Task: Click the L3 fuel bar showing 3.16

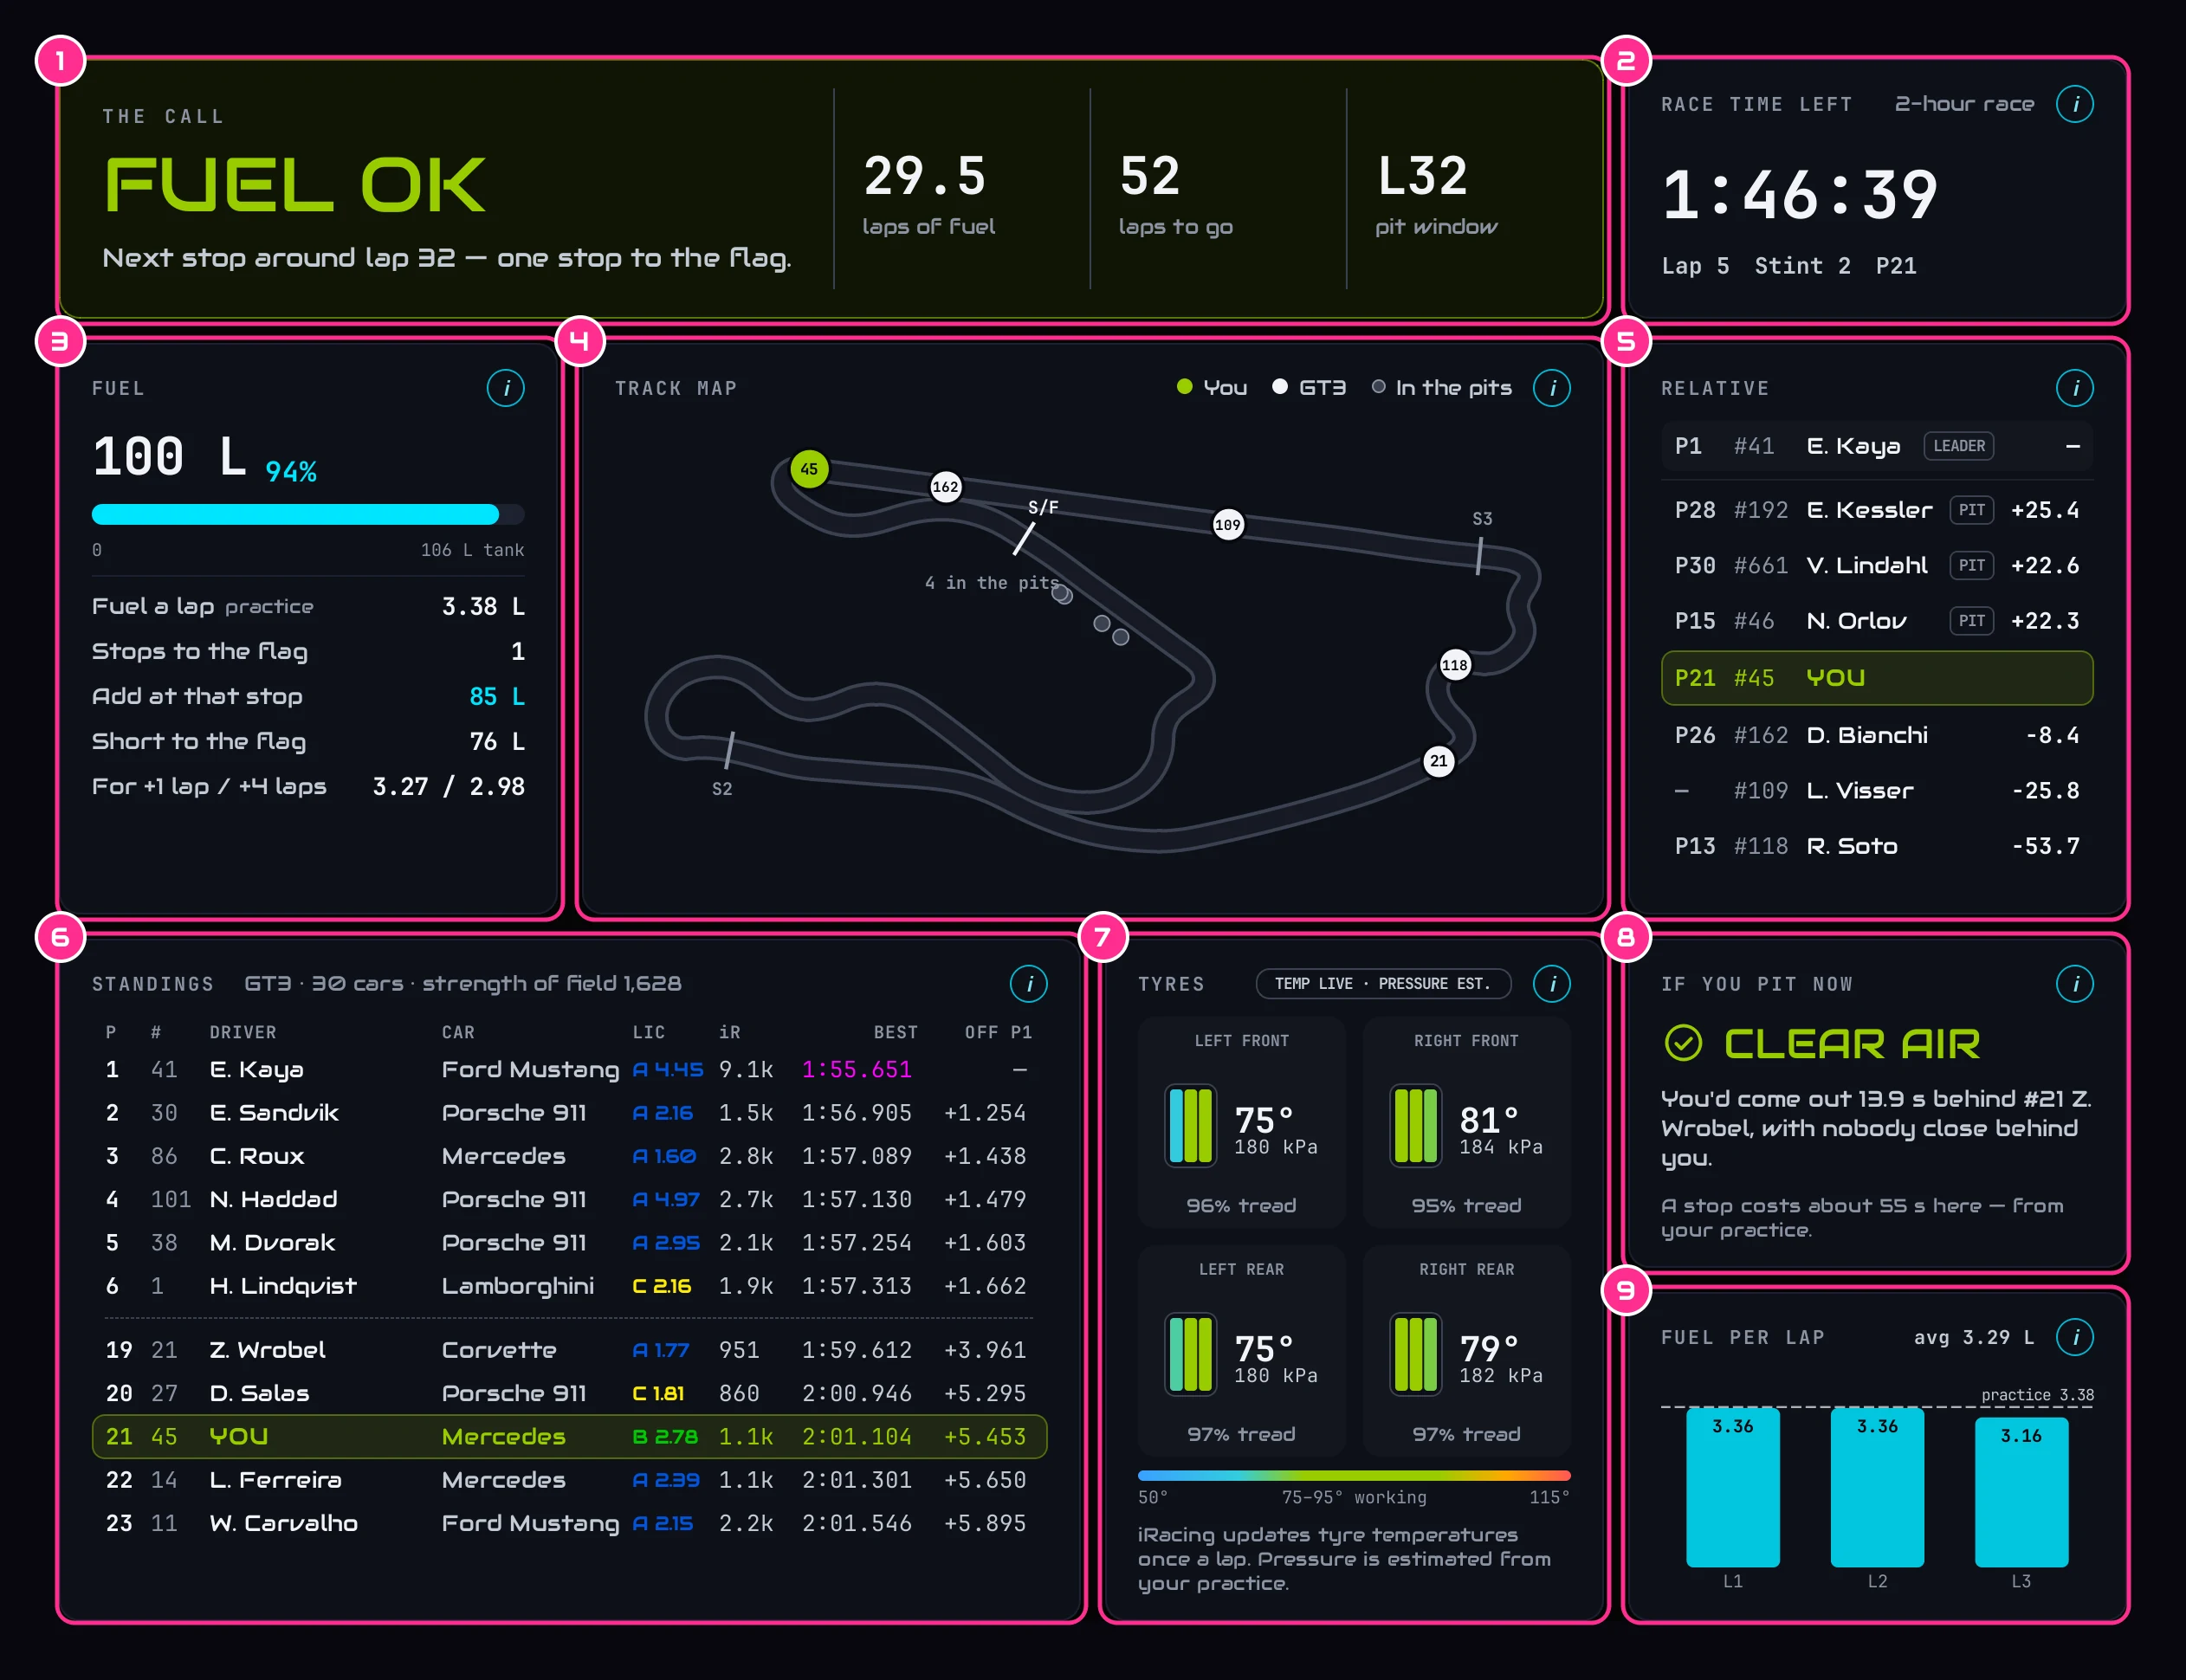Action: click(x=2021, y=1492)
